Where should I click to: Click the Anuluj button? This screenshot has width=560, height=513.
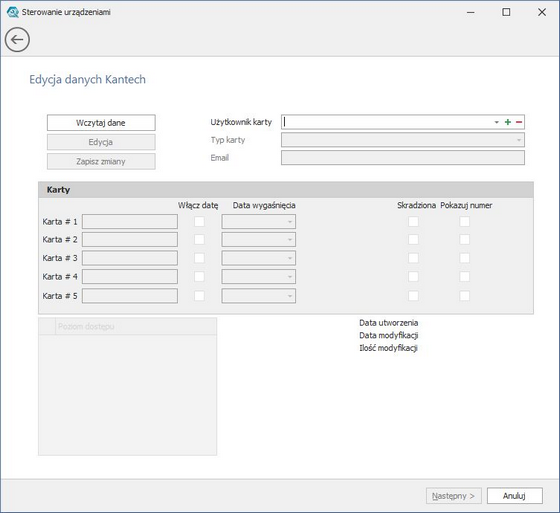point(515,496)
